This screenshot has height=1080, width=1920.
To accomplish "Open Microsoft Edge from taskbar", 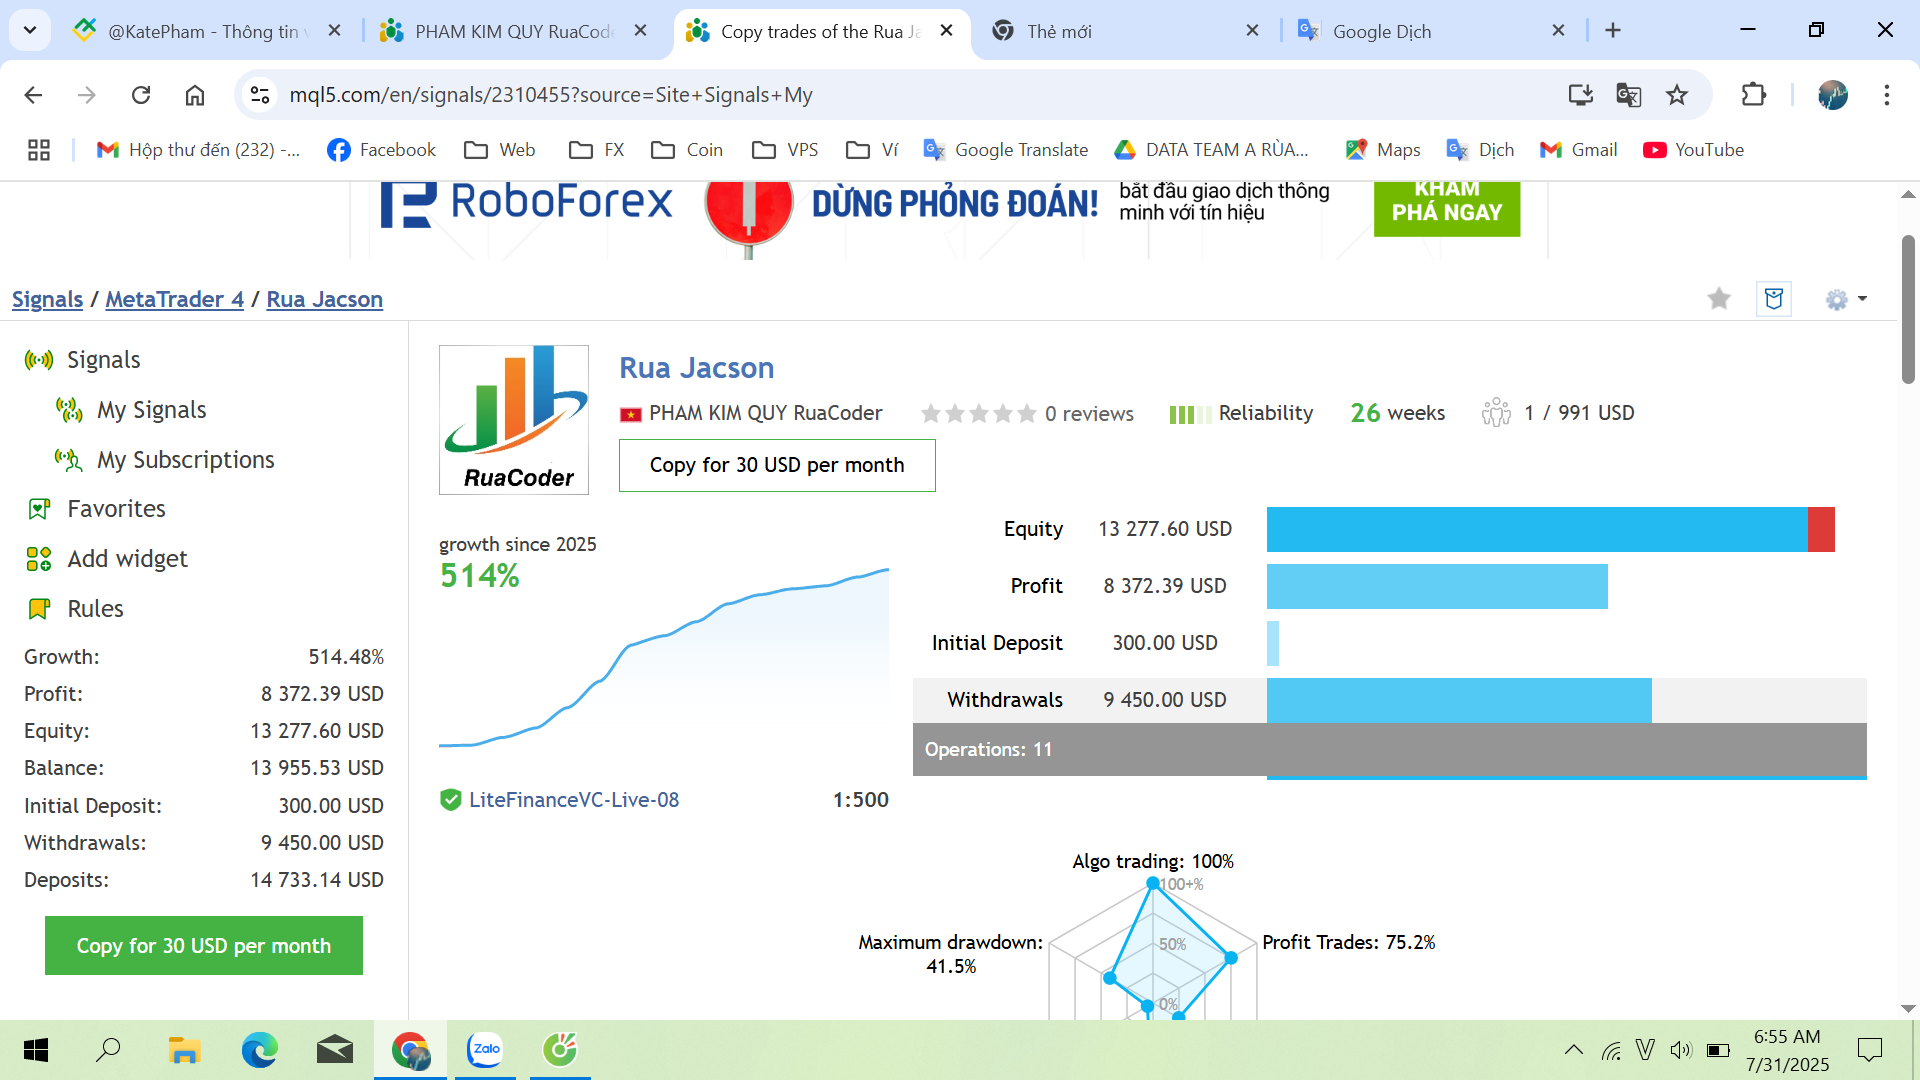I will tap(259, 1050).
